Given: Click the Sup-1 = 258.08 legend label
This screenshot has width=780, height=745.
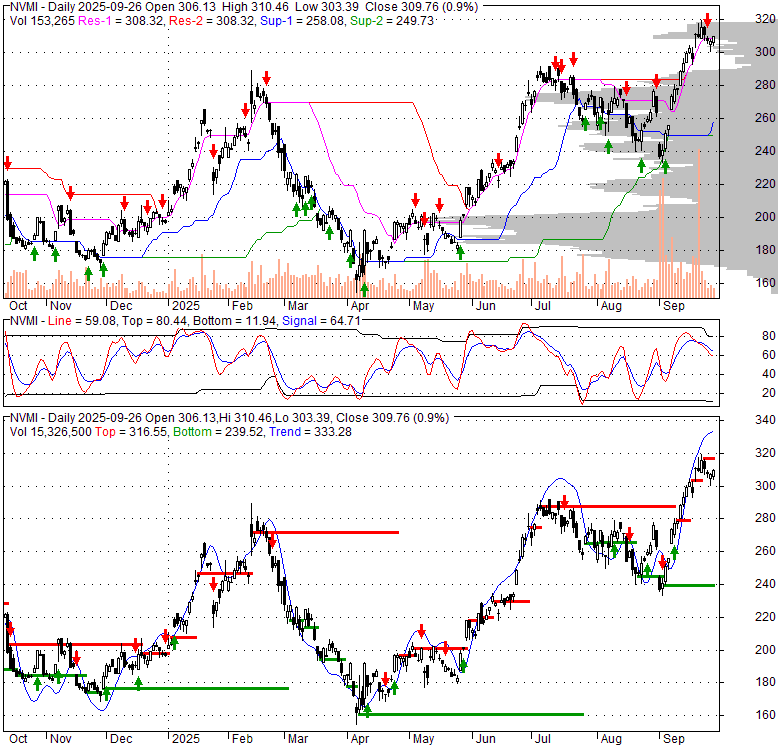Looking at the screenshot, I should 302,21.
